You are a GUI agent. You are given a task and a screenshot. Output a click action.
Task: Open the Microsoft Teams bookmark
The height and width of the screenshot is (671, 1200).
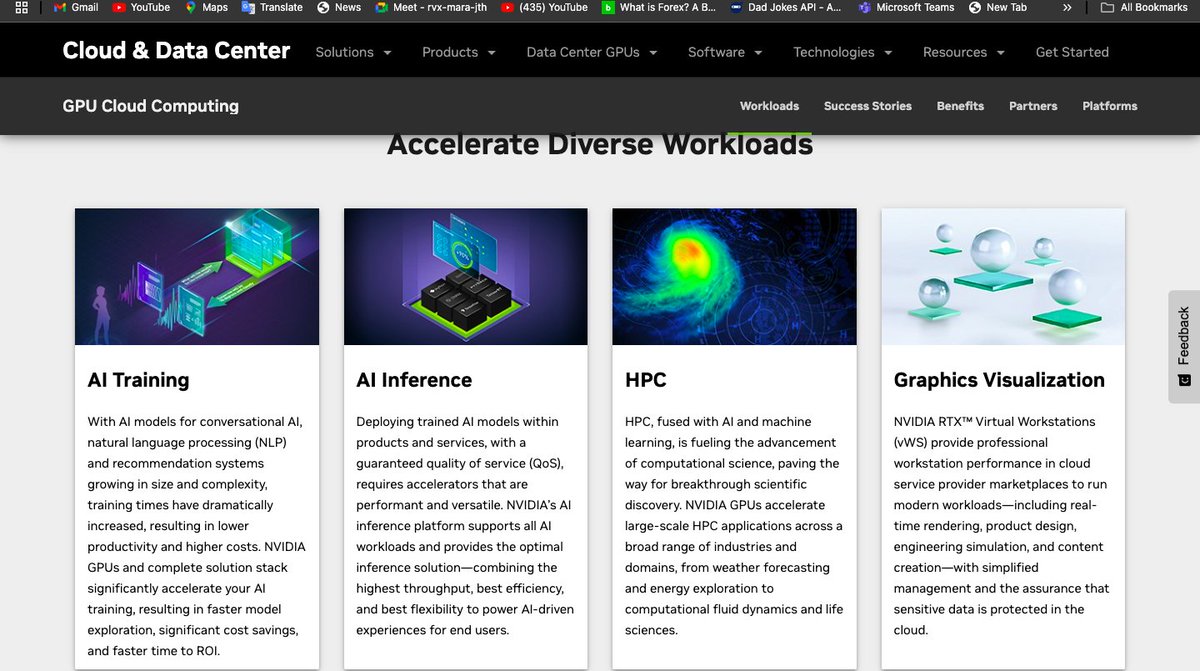[905, 7]
